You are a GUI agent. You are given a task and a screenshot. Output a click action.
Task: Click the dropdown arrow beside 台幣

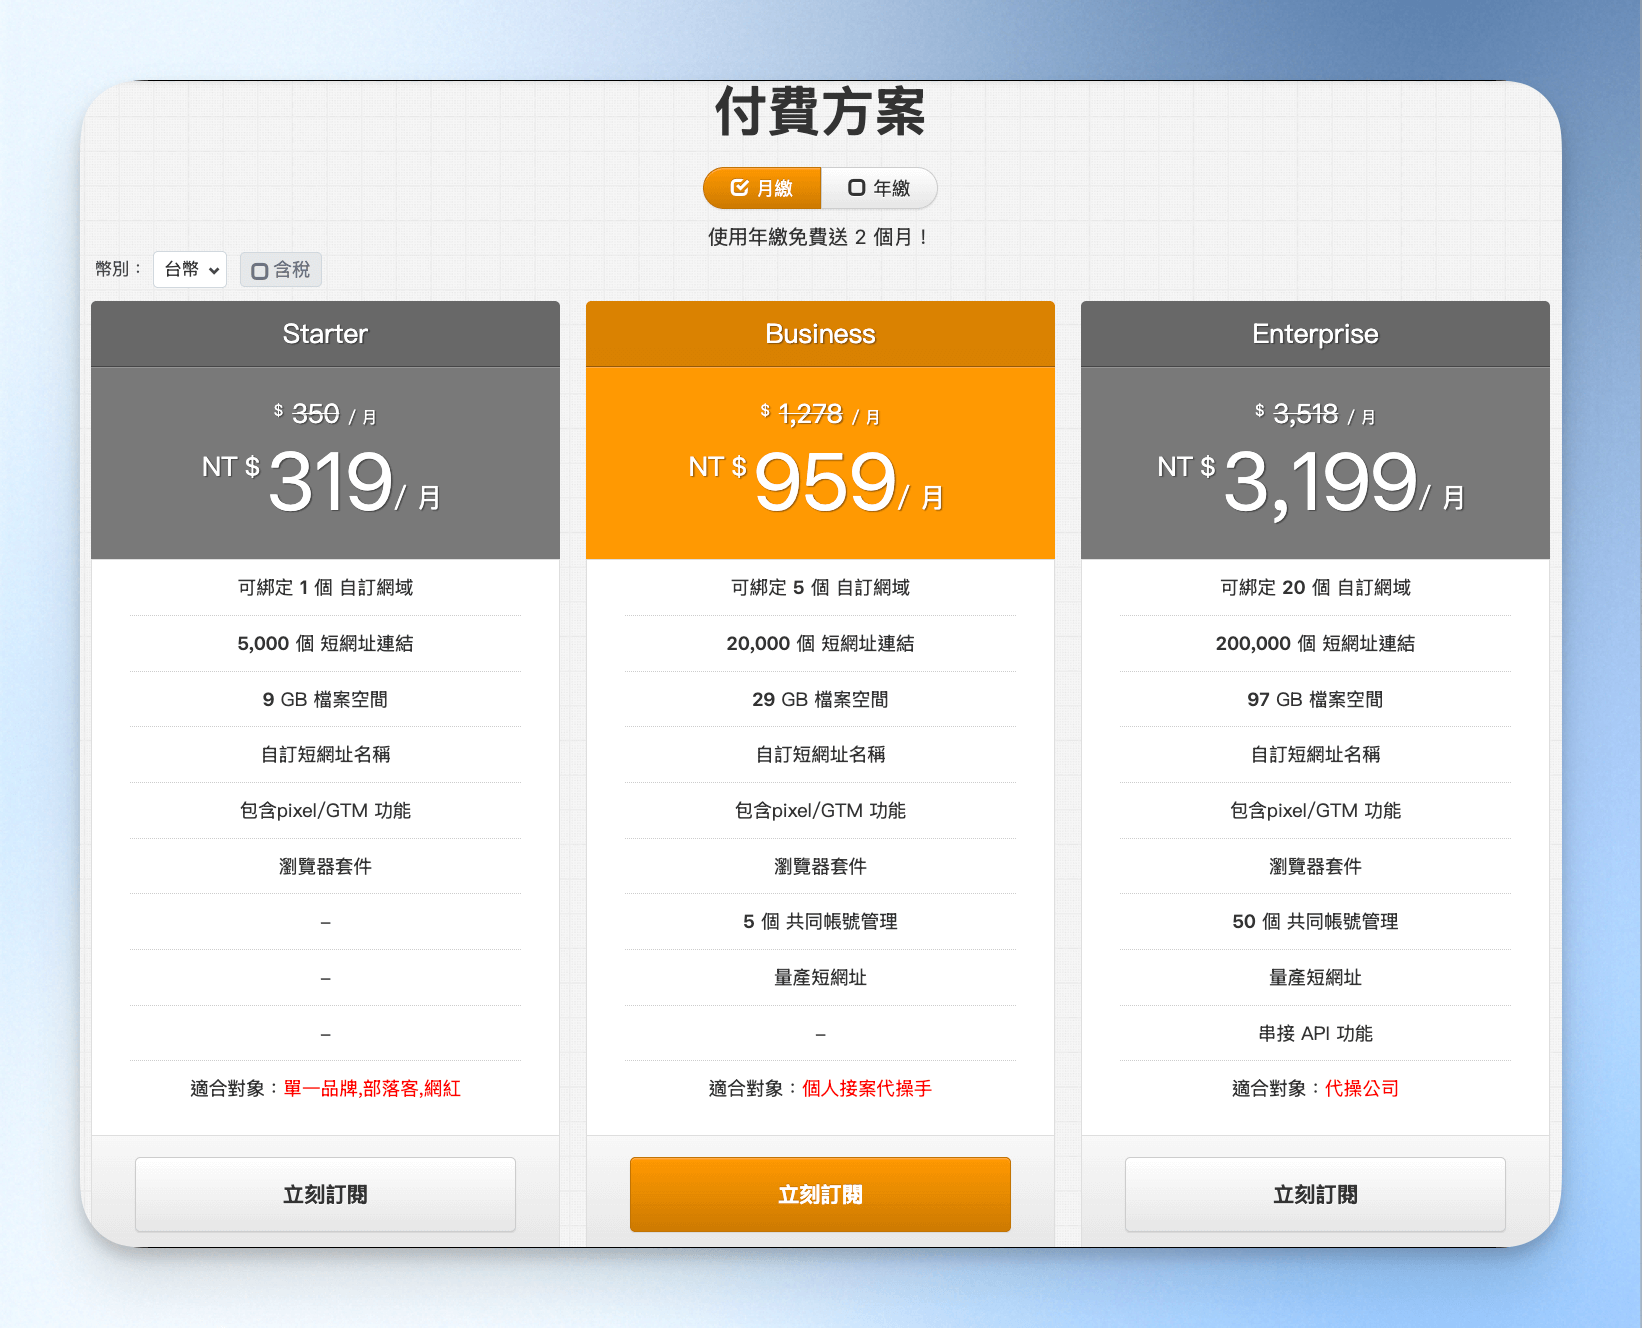point(214,271)
